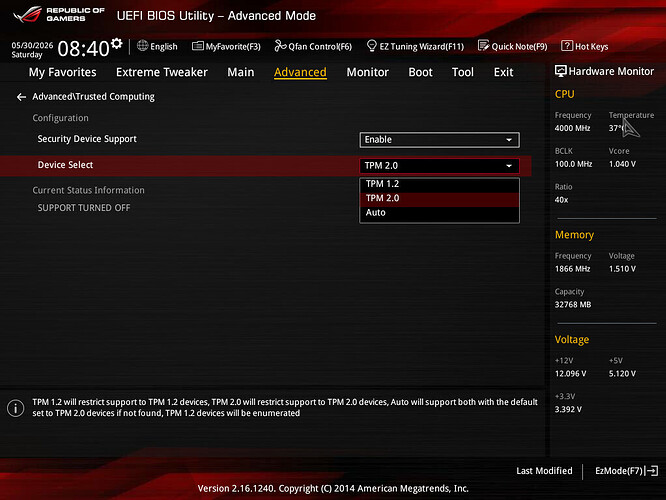Switch to the Main tab
The width and height of the screenshot is (666, 500).
click(240, 72)
